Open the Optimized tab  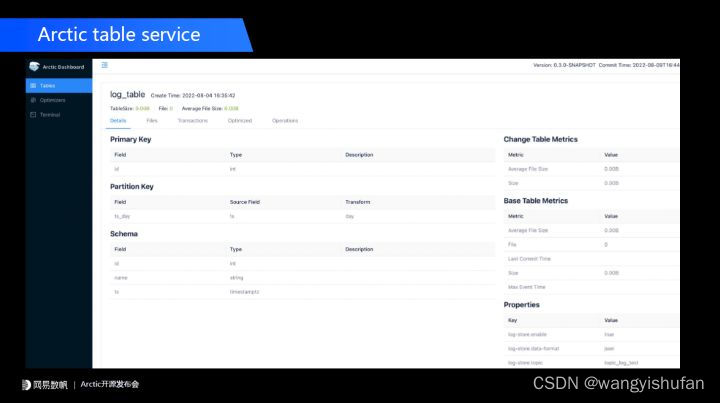[x=240, y=121]
